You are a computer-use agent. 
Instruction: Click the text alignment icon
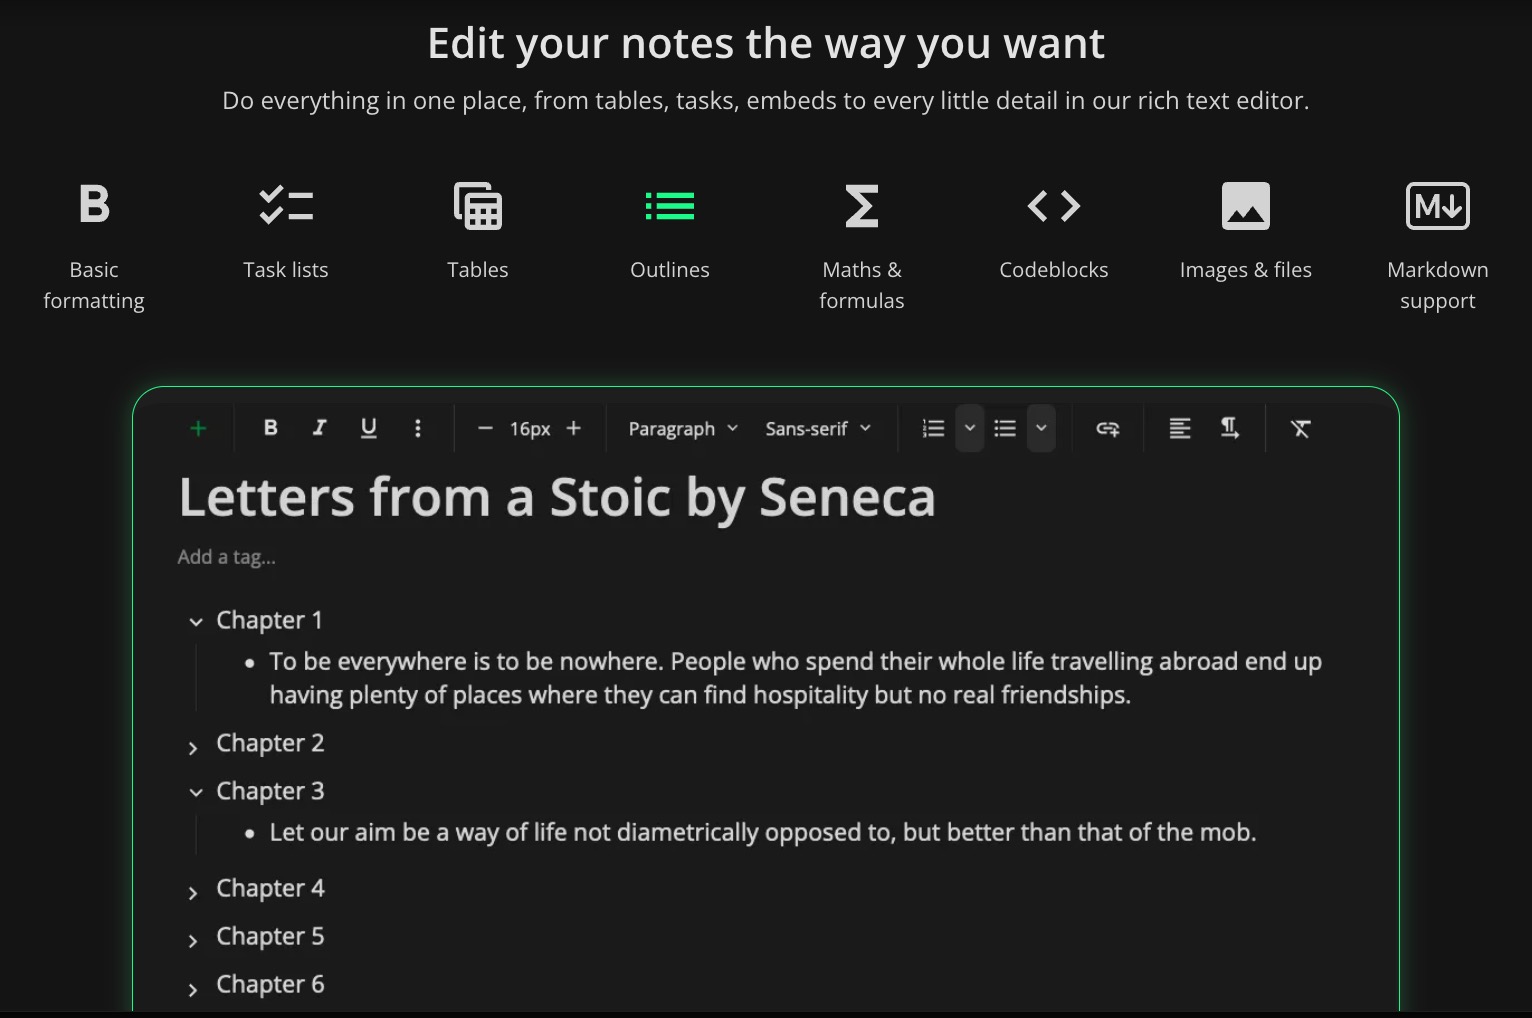pos(1180,429)
